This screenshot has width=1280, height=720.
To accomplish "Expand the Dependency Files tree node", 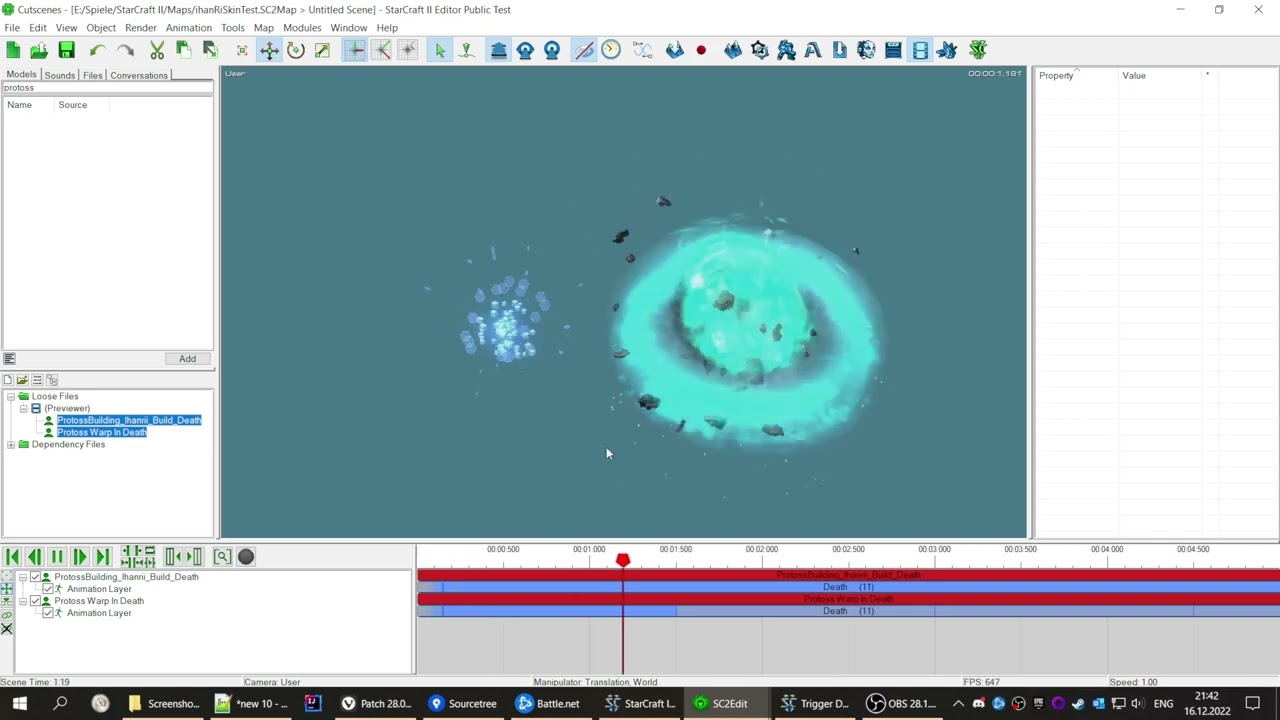I will click(x=11, y=445).
